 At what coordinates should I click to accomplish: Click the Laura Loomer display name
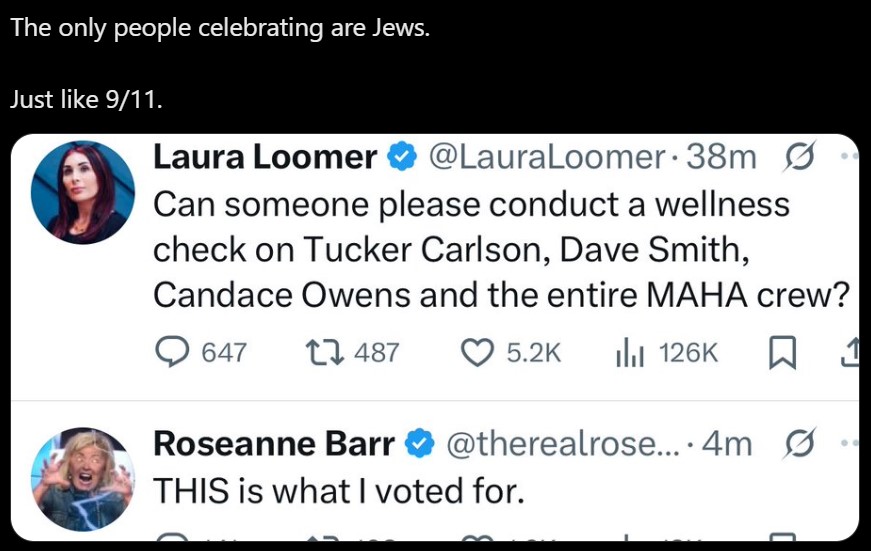pyautogui.click(x=265, y=157)
